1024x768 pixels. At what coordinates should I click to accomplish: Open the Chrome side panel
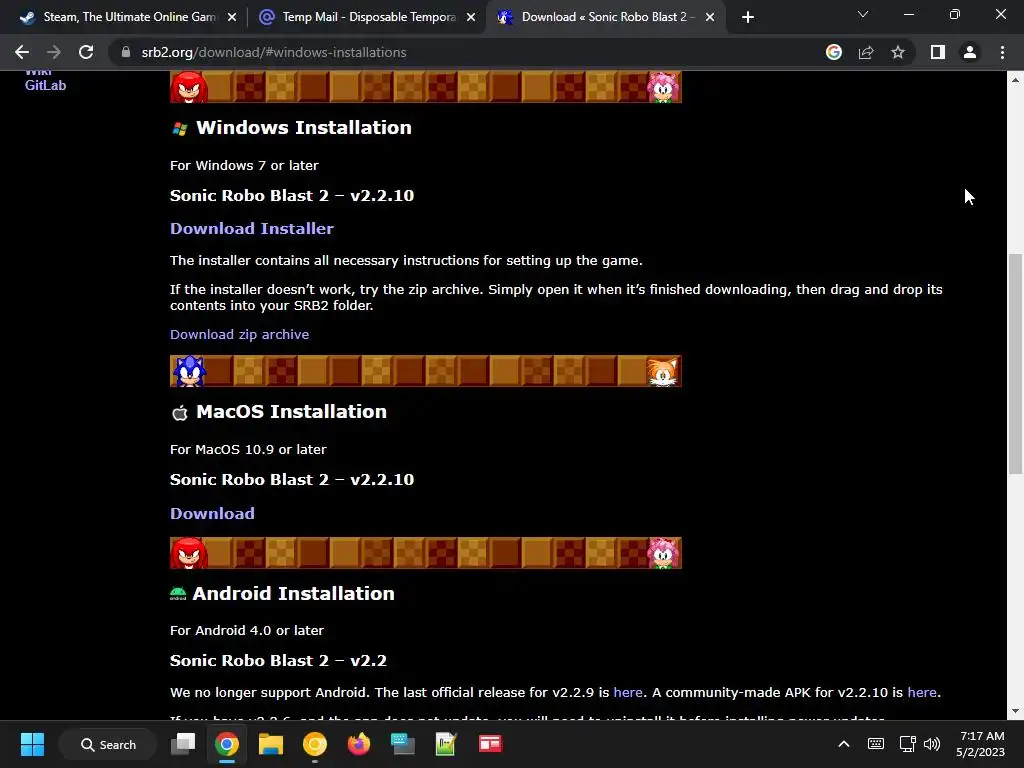[938, 52]
